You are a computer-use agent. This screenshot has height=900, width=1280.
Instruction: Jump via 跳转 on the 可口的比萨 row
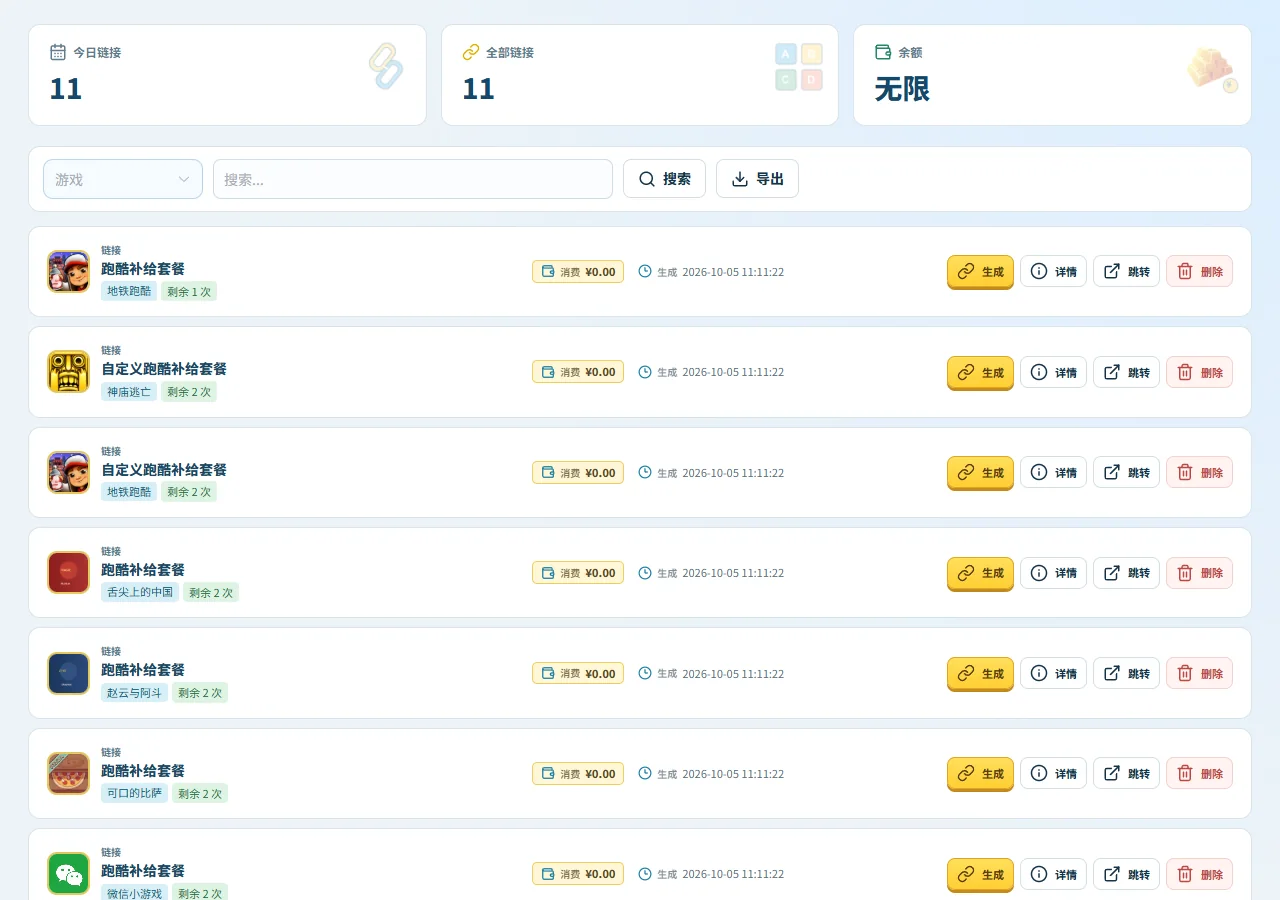coord(1126,773)
